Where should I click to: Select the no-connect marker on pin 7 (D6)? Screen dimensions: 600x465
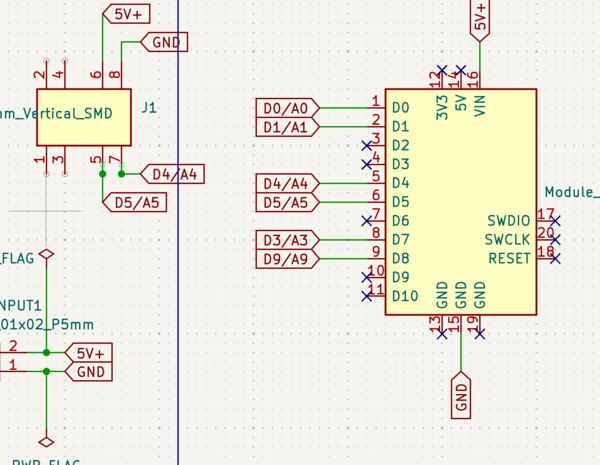tap(367, 221)
